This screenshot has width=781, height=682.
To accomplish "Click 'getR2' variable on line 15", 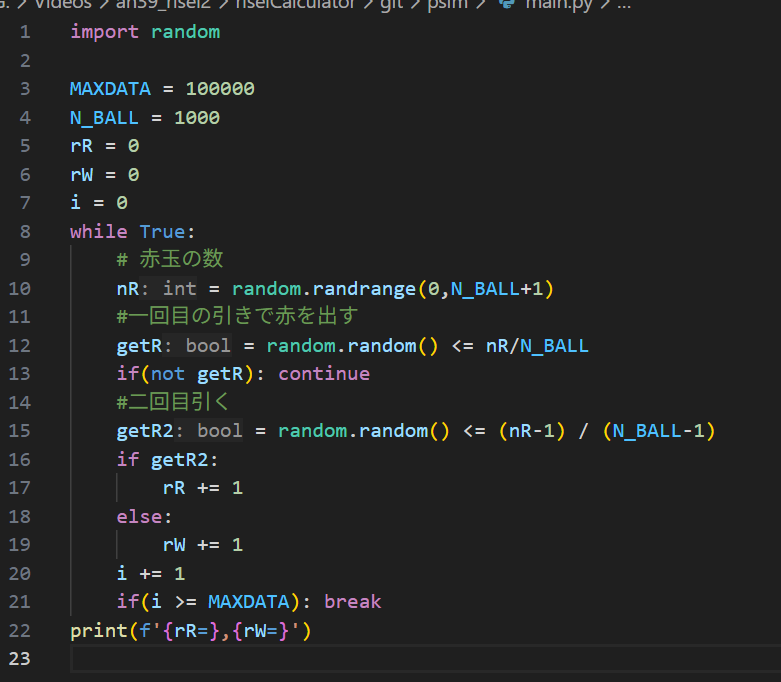I will point(145,431).
